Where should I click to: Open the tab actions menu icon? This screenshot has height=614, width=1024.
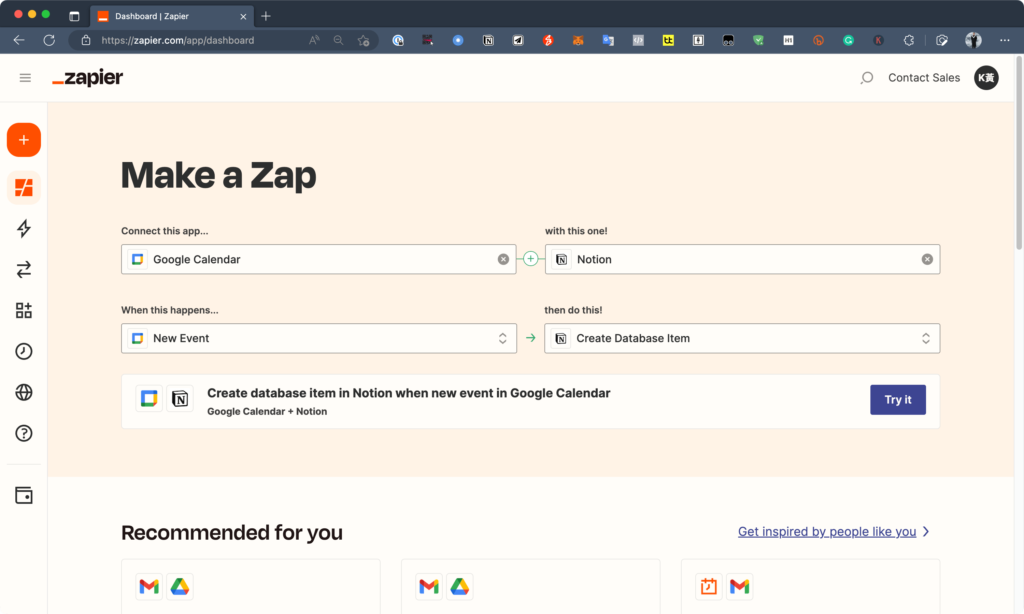point(74,16)
